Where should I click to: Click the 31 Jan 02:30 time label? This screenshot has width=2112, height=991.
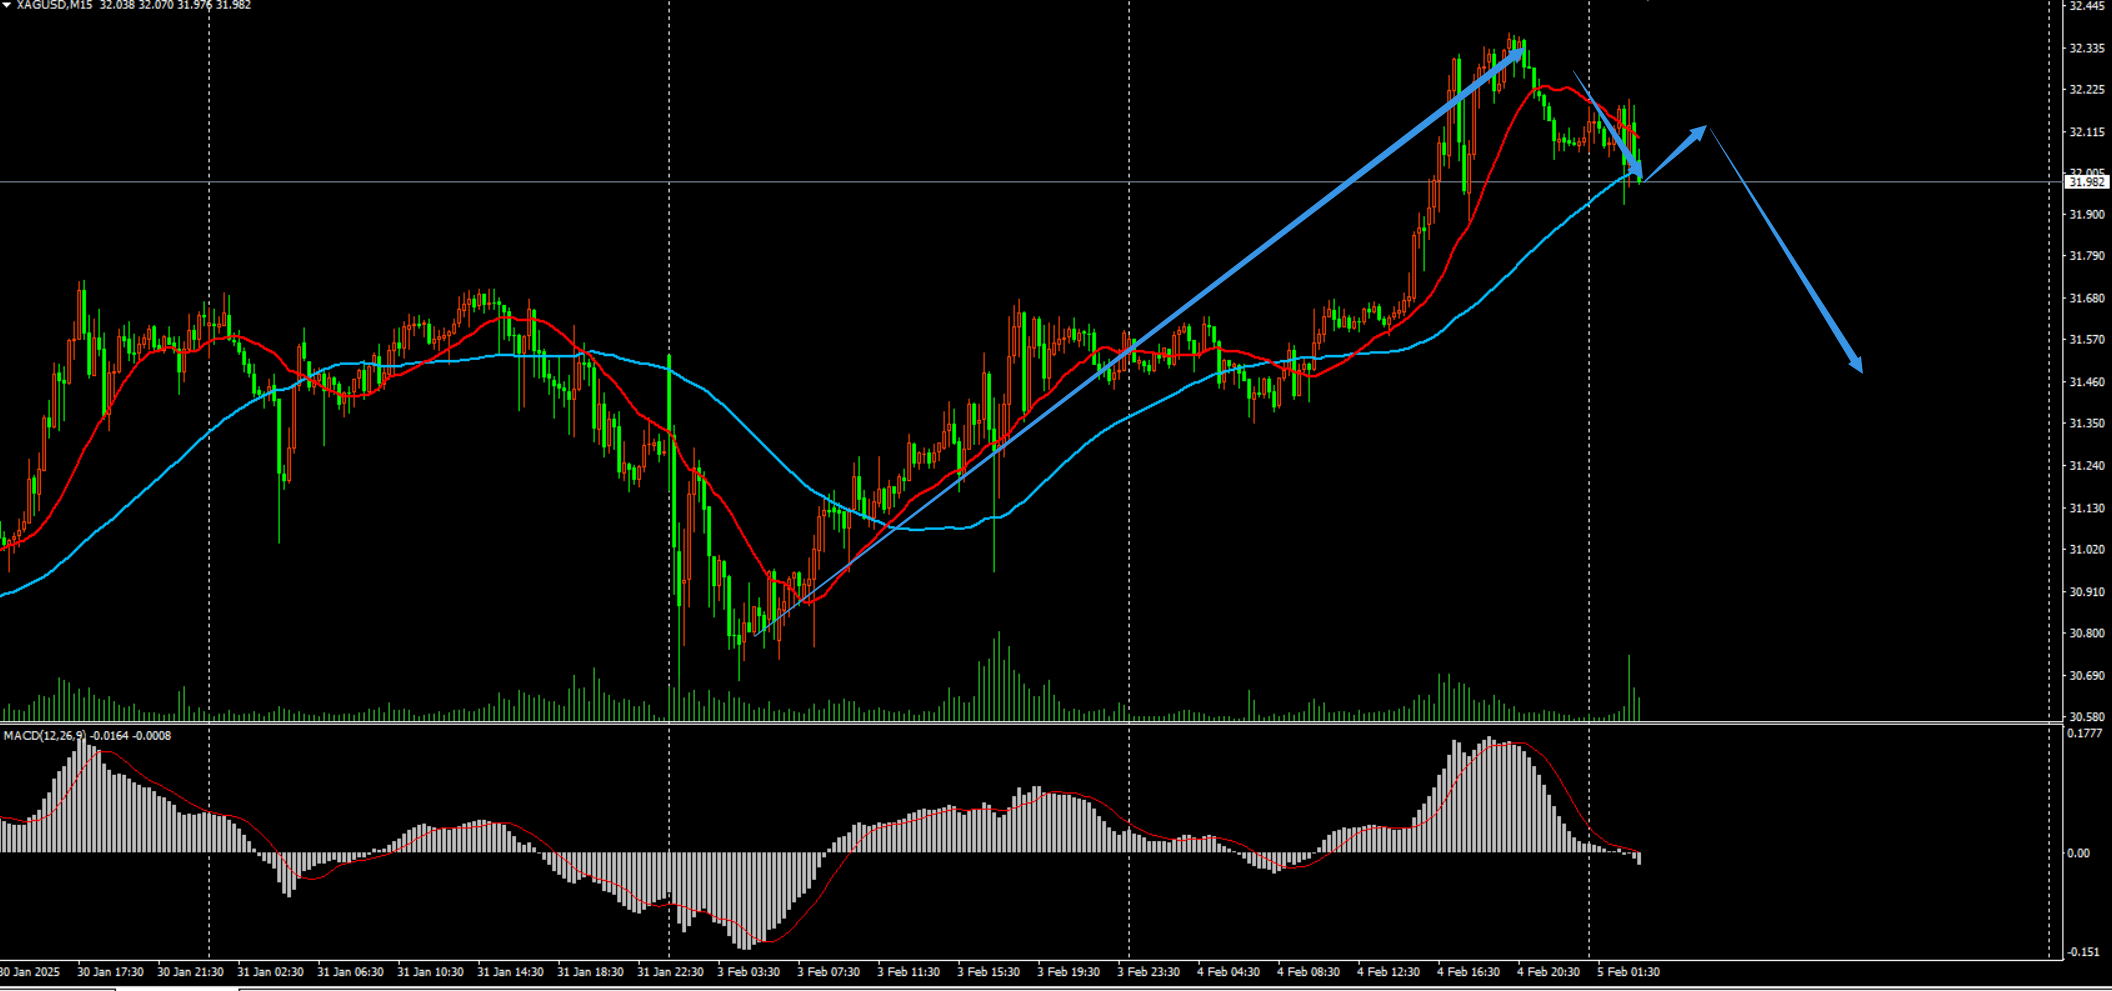pos(270,971)
